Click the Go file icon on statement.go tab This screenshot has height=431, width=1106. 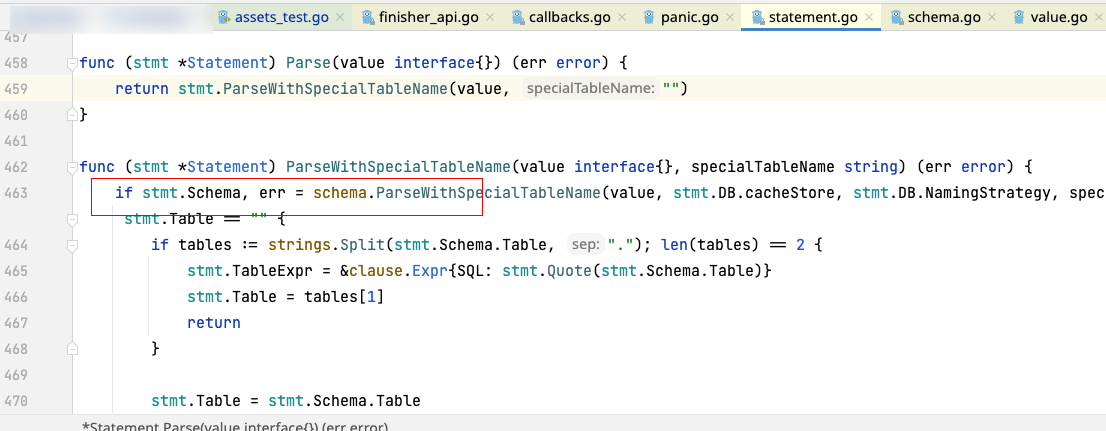pyautogui.click(x=758, y=18)
